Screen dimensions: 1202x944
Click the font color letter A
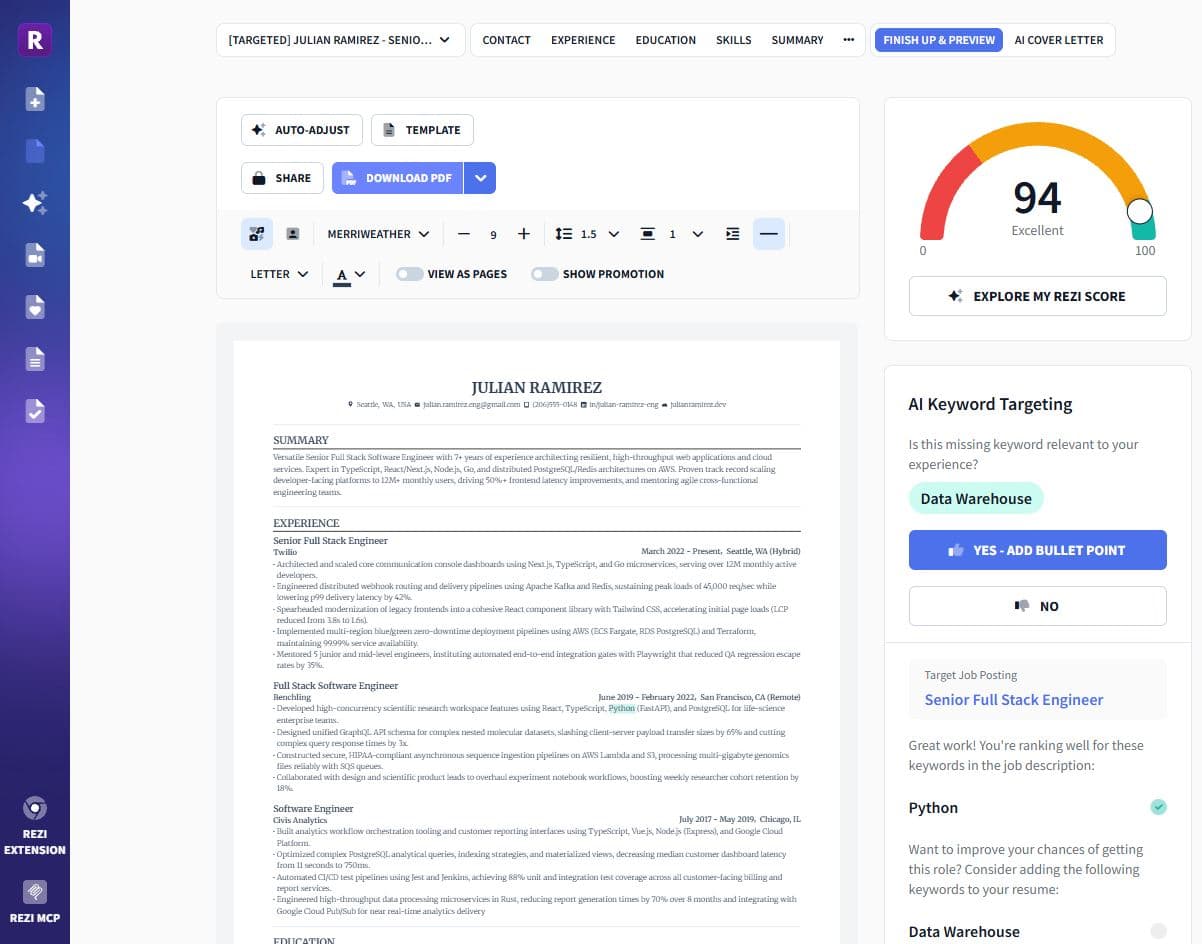click(x=342, y=275)
